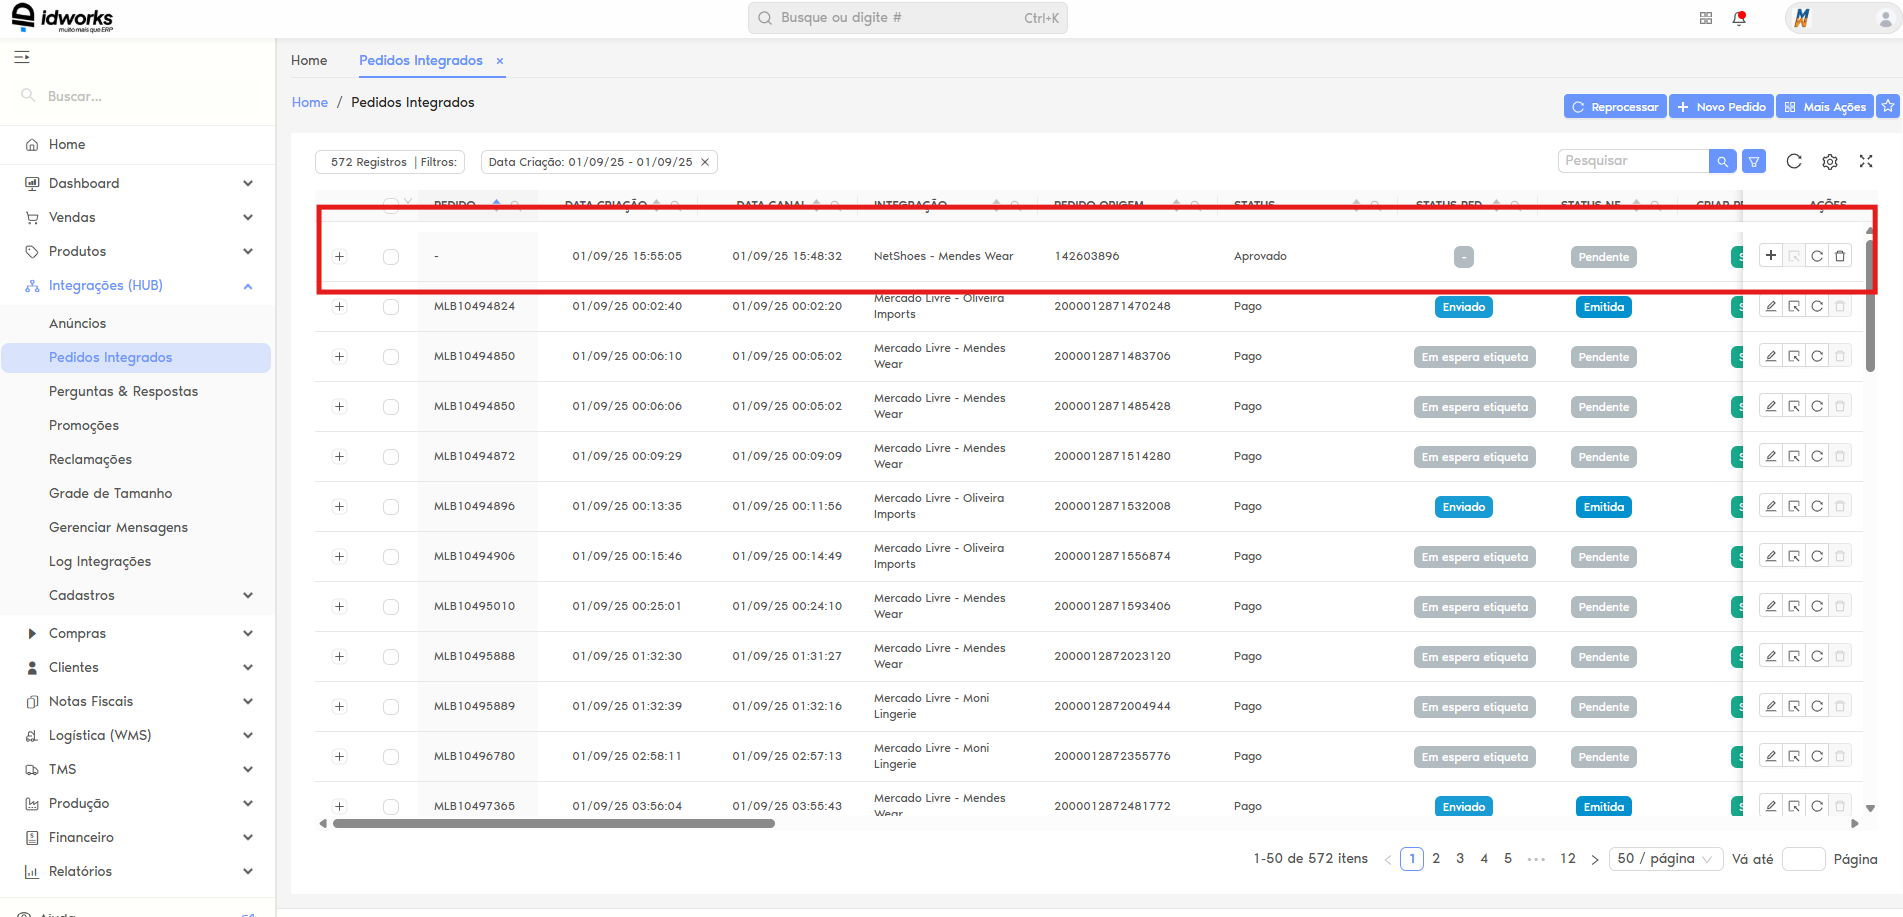Image resolution: width=1903 pixels, height=917 pixels.
Task: Check the NetShoes order row checkbox
Action: click(x=391, y=257)
